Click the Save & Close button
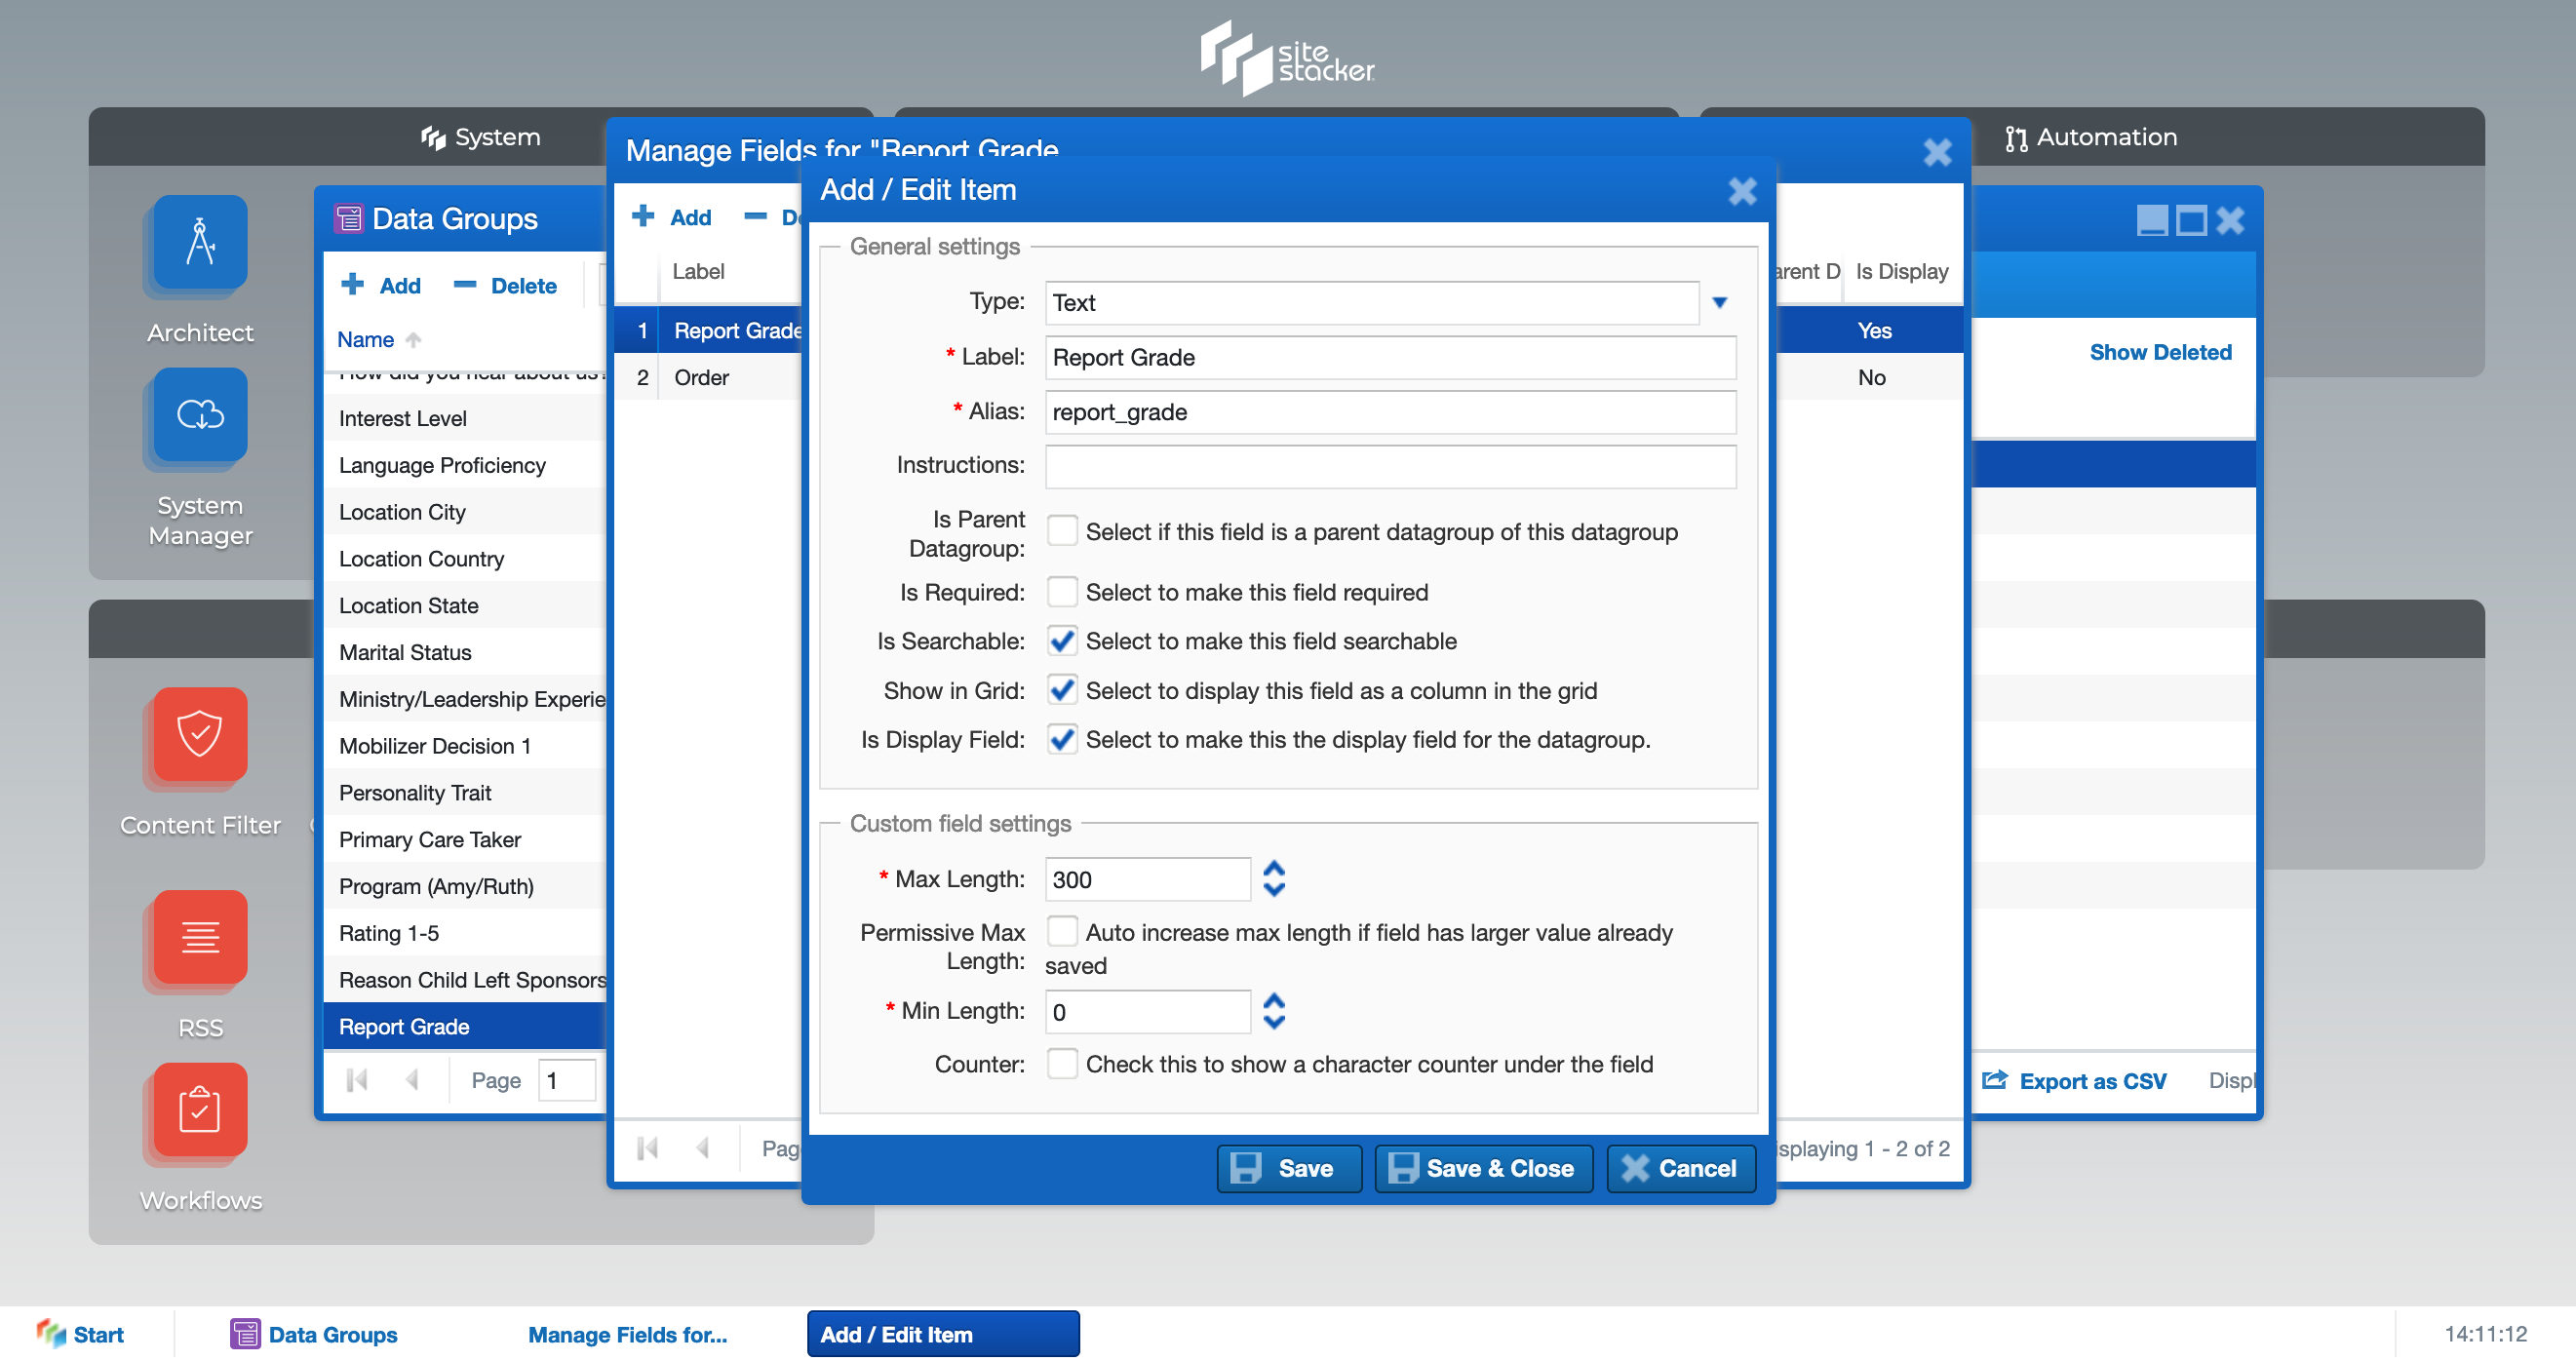The width and height of the screenshot is (2576, 1361). 1482,1168
